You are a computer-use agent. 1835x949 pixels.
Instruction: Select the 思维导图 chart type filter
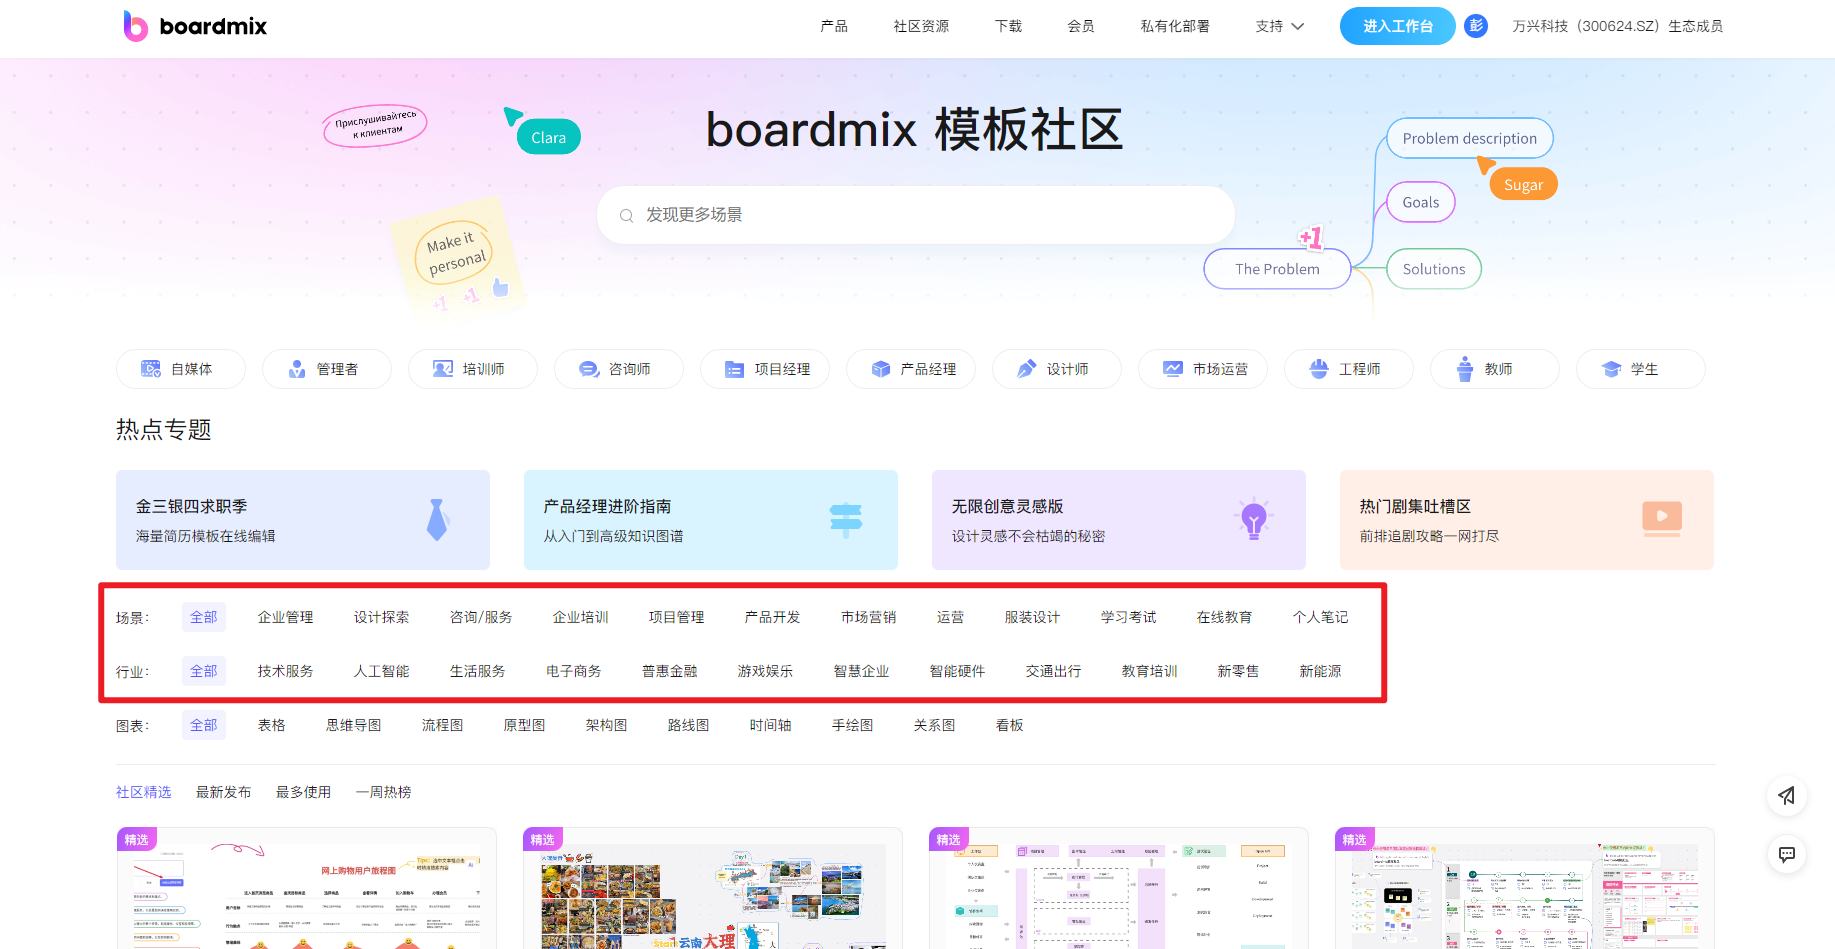click(352, 725)
